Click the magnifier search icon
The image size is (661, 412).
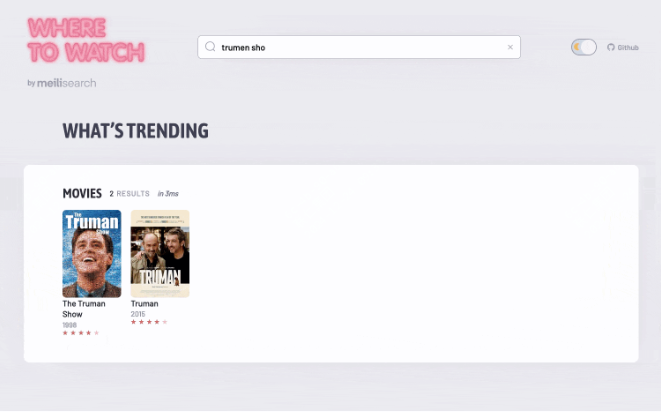210,47
